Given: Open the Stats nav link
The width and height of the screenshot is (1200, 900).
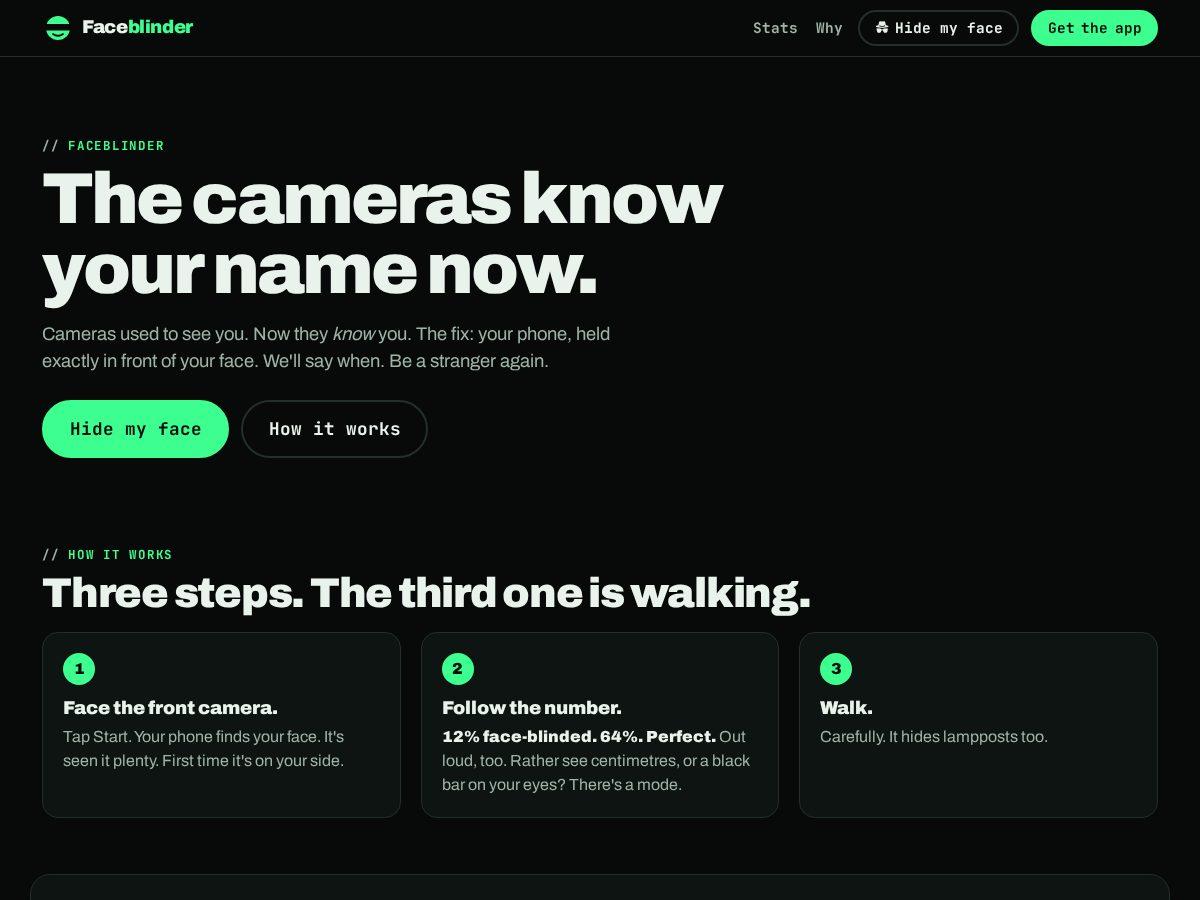Looking at the screenshot, I should point(775,28).
